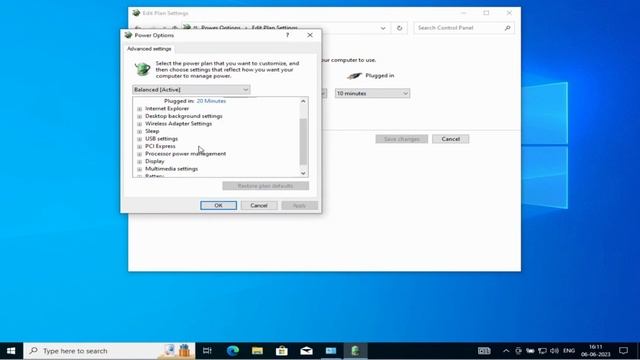640x360 pixels.
Task: Expand the Sleep settings node
Action: [140, 131]
